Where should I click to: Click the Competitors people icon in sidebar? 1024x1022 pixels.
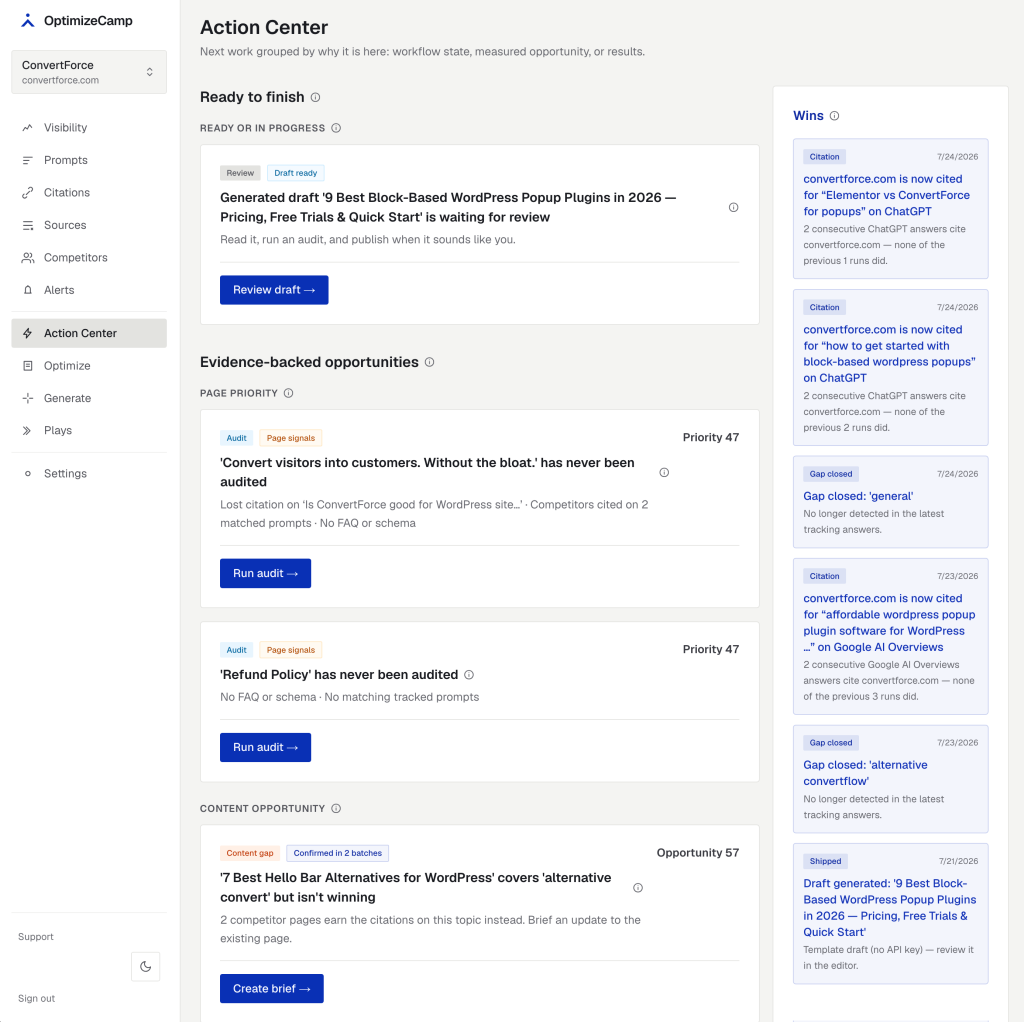pyautogui.click(x=27, y=258)
